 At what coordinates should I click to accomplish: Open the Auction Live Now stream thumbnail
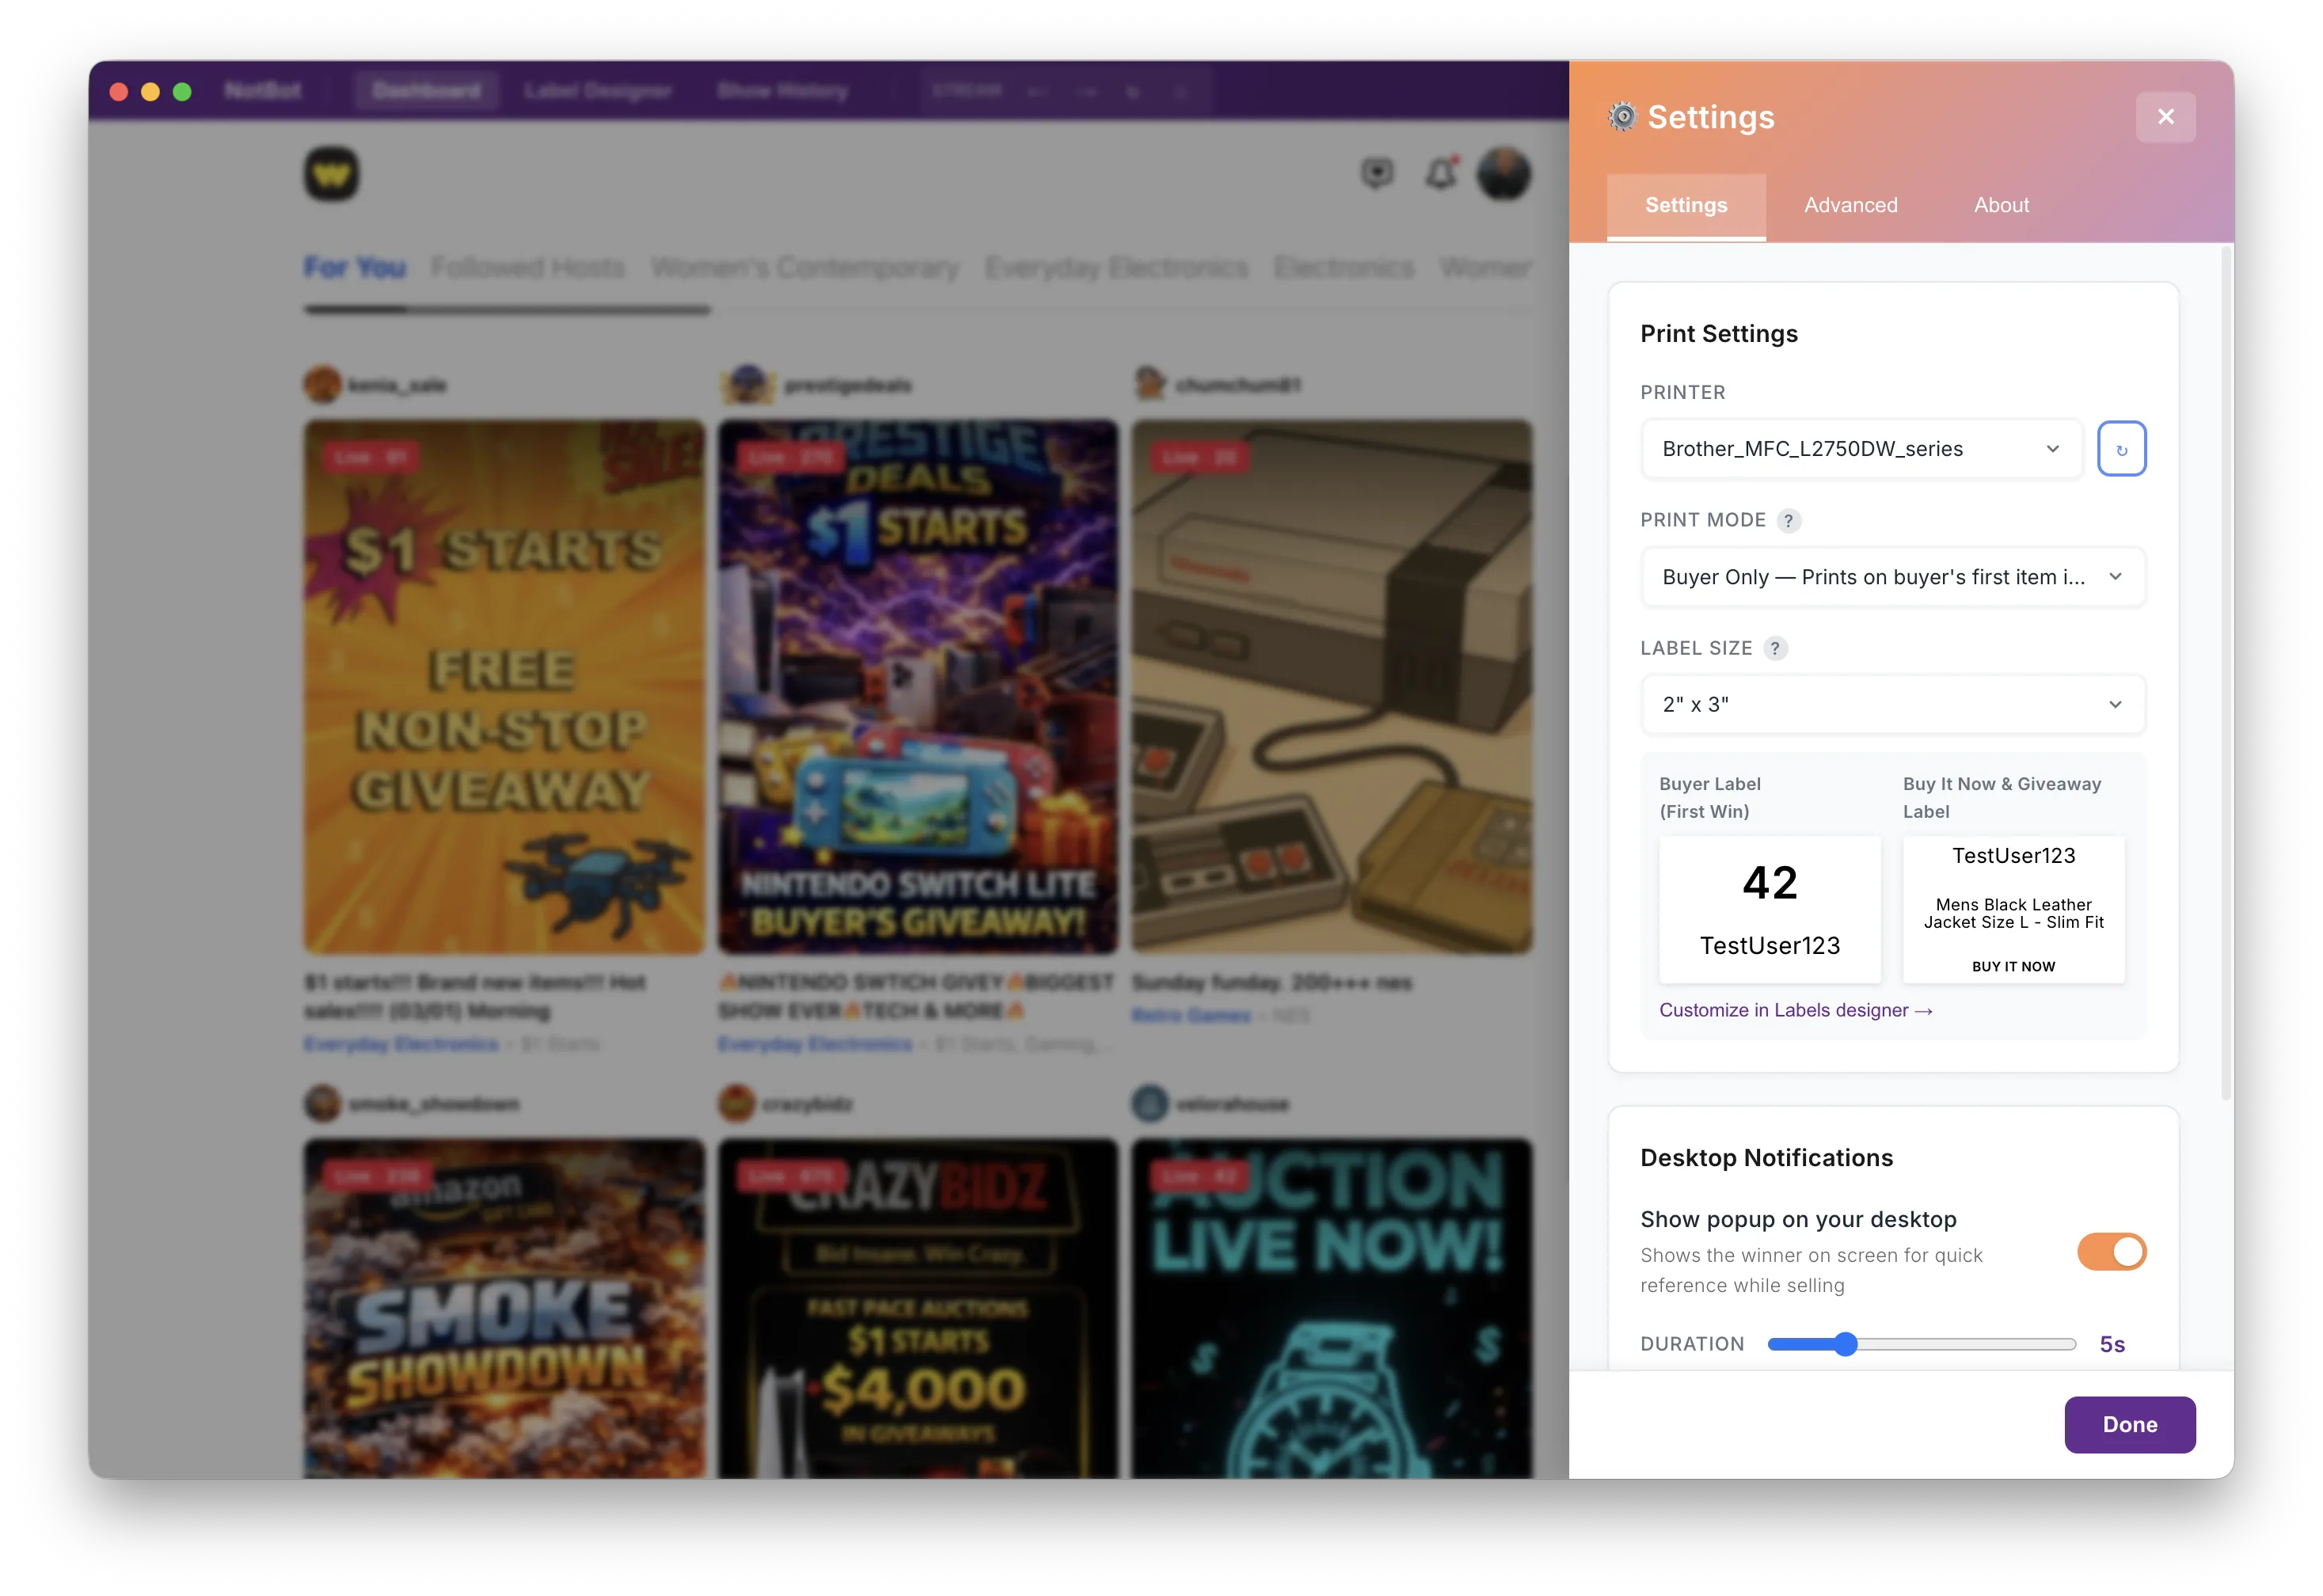(x=1332, y=1309)
